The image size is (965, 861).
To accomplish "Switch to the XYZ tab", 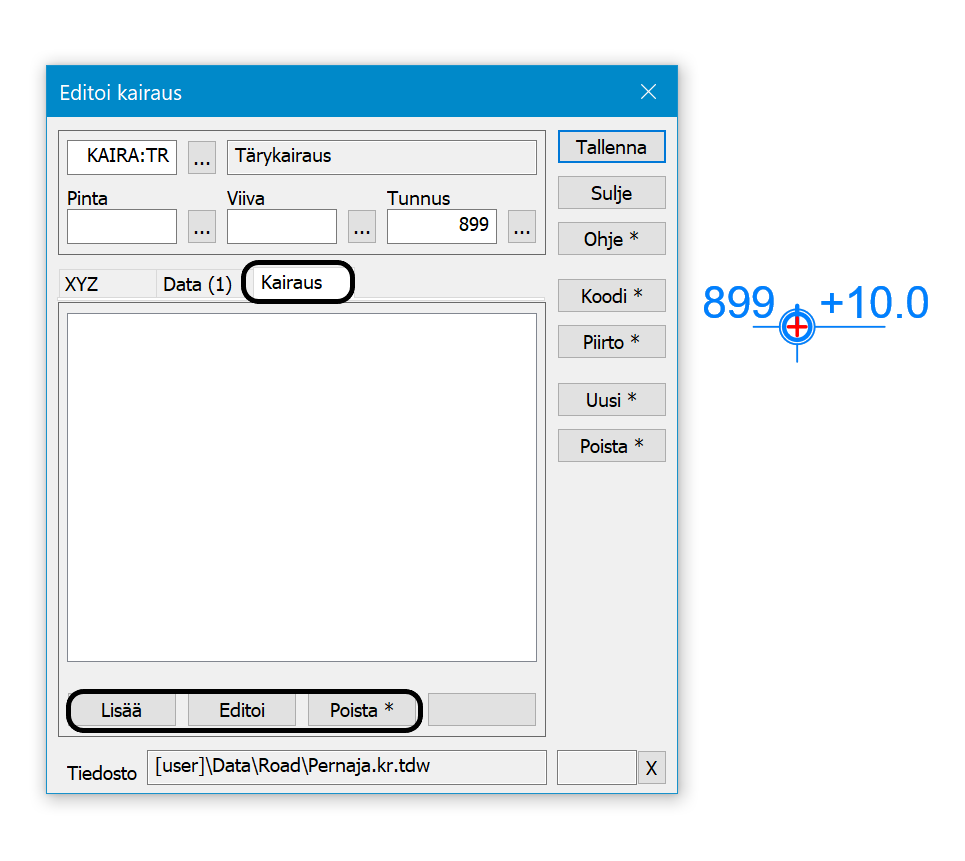I will [82, 284].
